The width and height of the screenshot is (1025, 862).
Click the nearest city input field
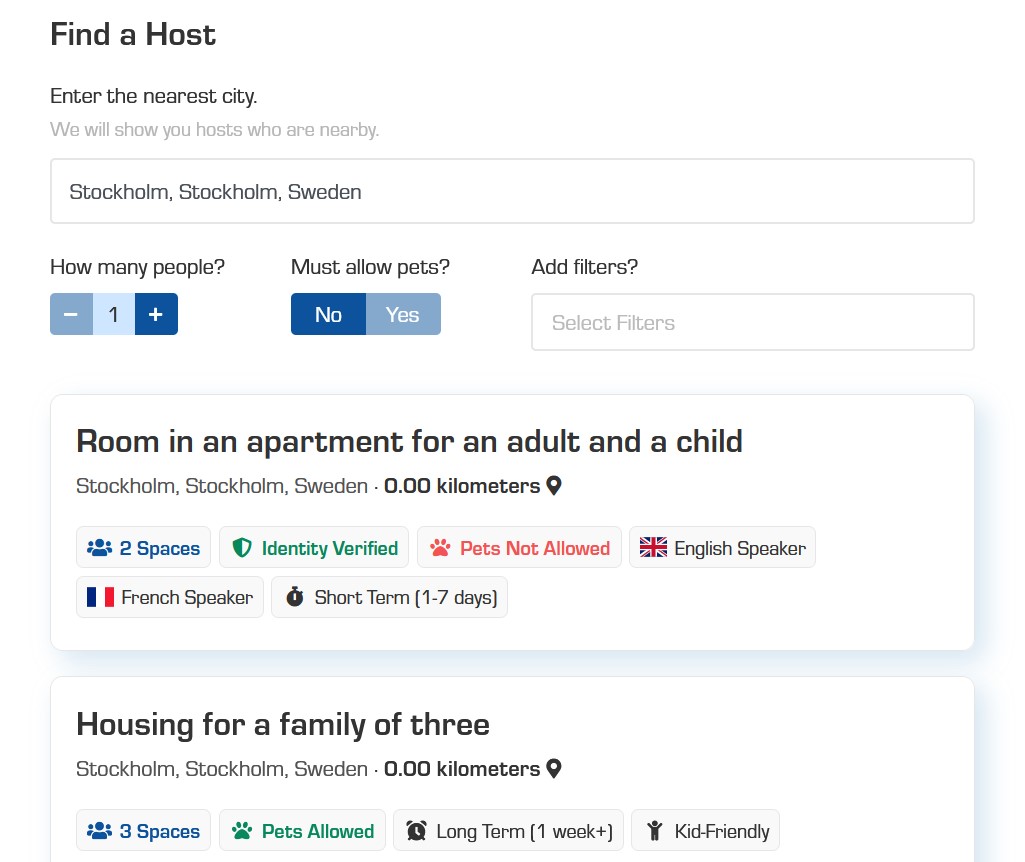tap(512, 192)
